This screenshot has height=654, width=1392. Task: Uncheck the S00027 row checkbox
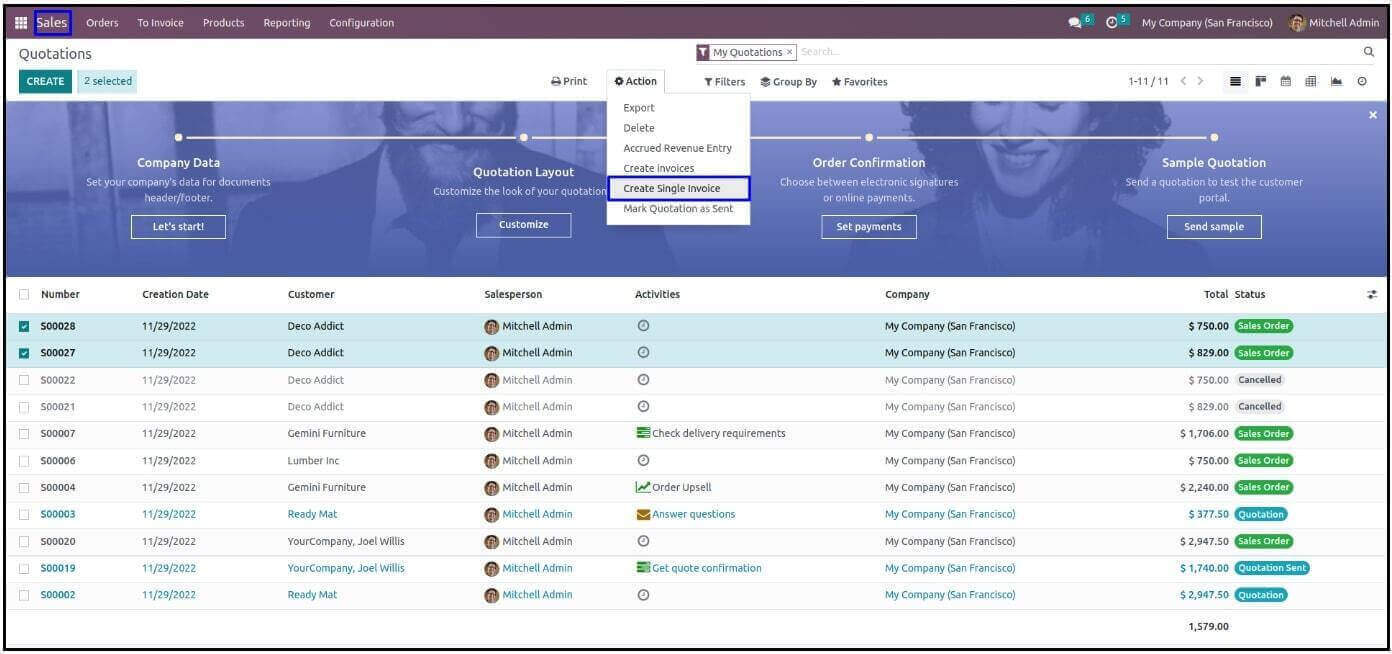click(x=24, y=352)
